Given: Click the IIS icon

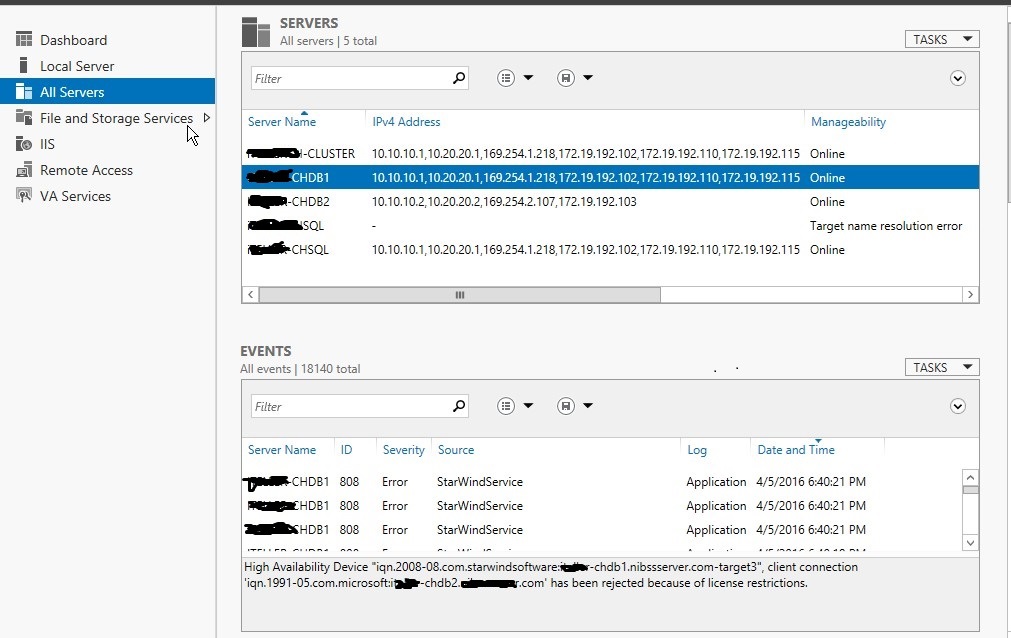Looking at the screenshot, I should click(24, 144).
